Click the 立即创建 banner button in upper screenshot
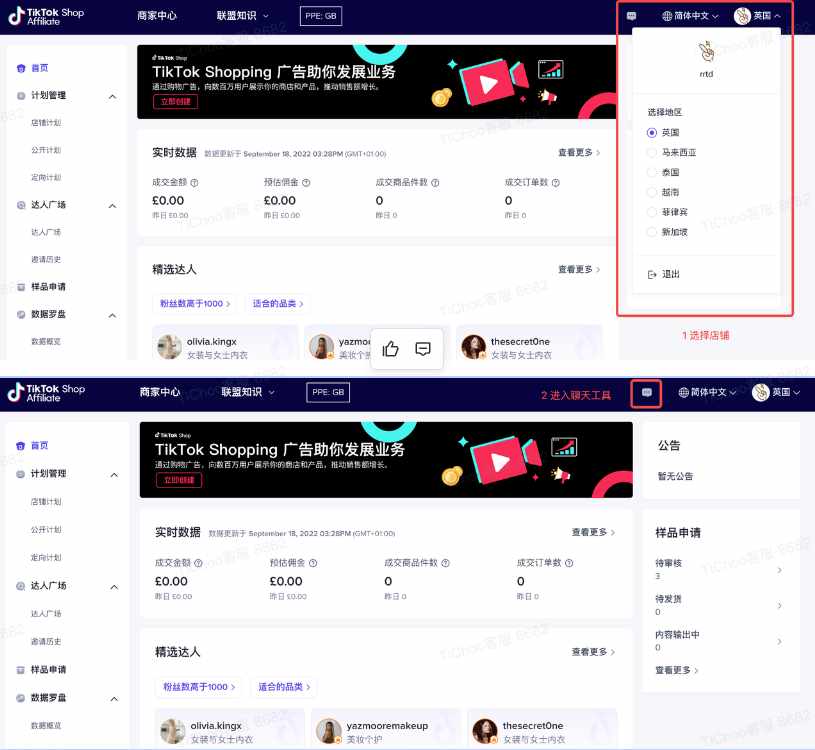815x750 pixels. pos(176,102)
